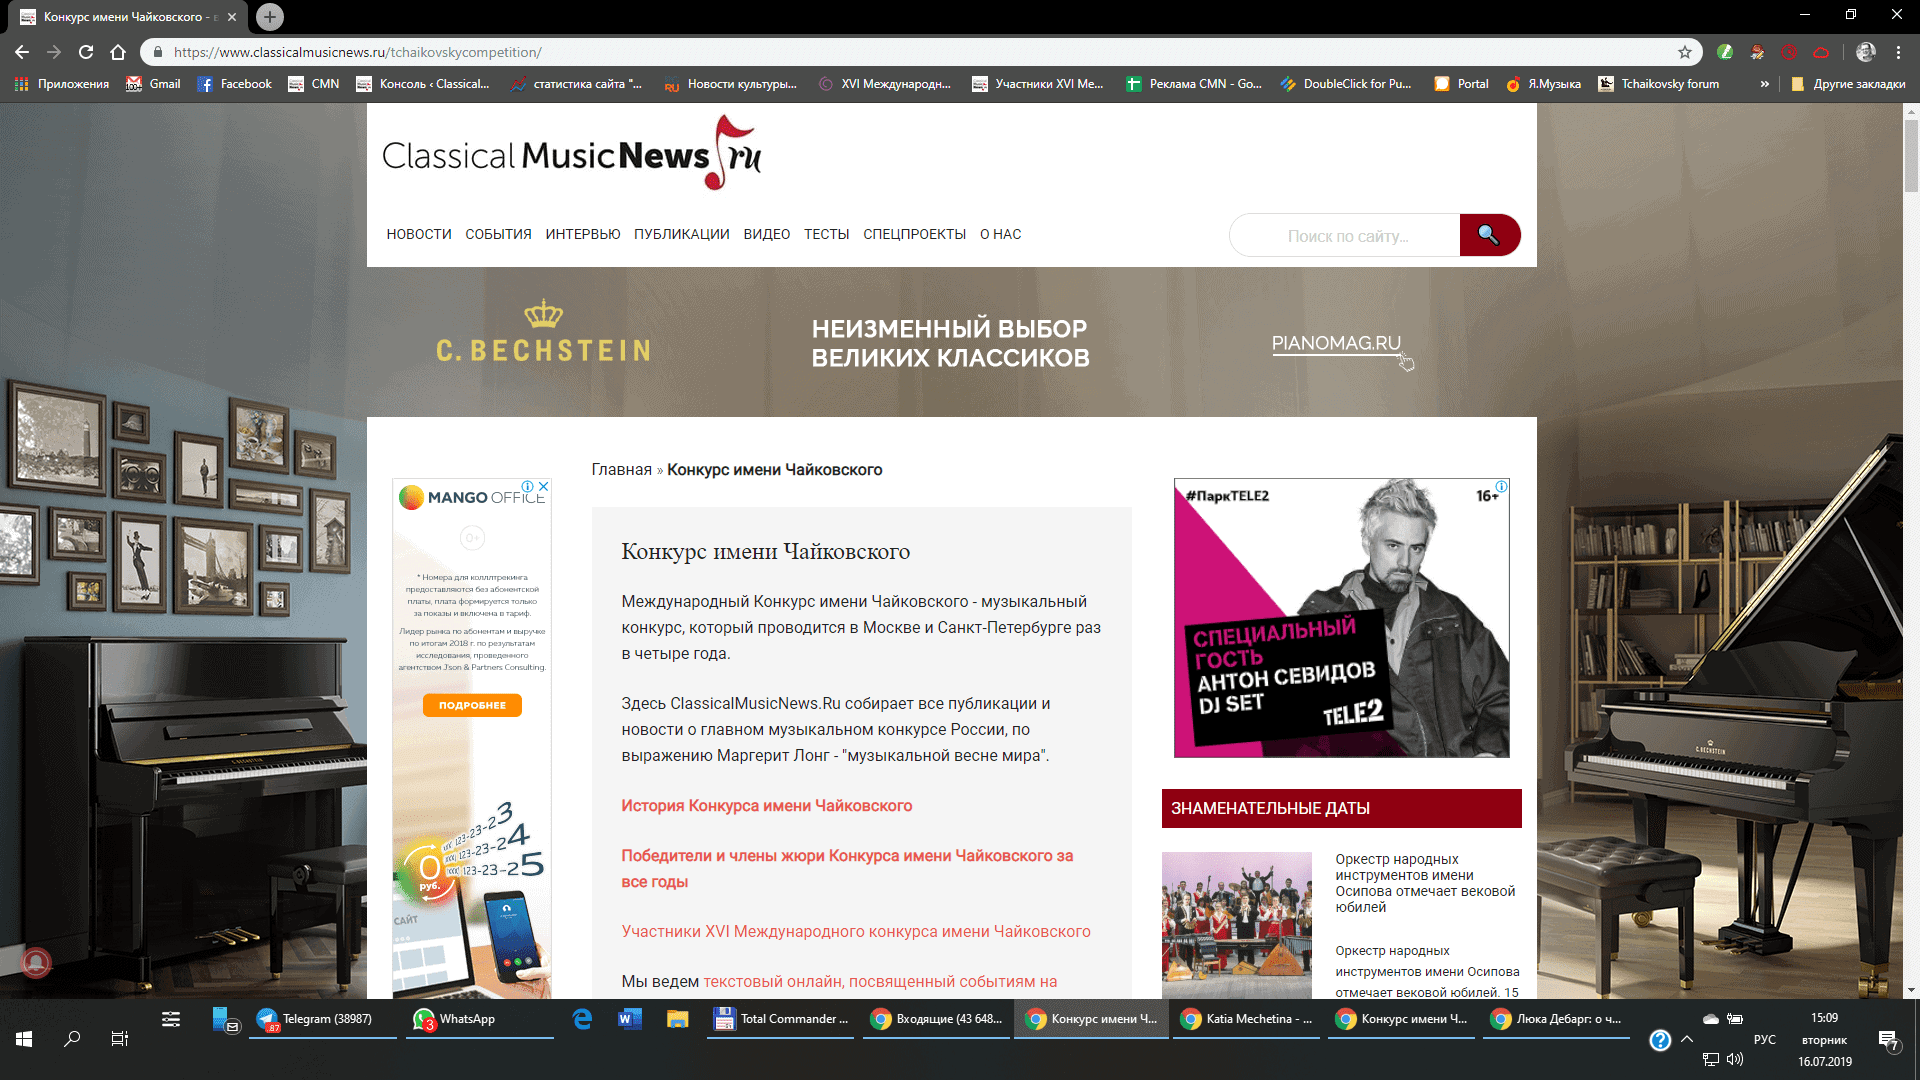Open the Оркестр народных инструментов thumbnail

coord(1236,925)
